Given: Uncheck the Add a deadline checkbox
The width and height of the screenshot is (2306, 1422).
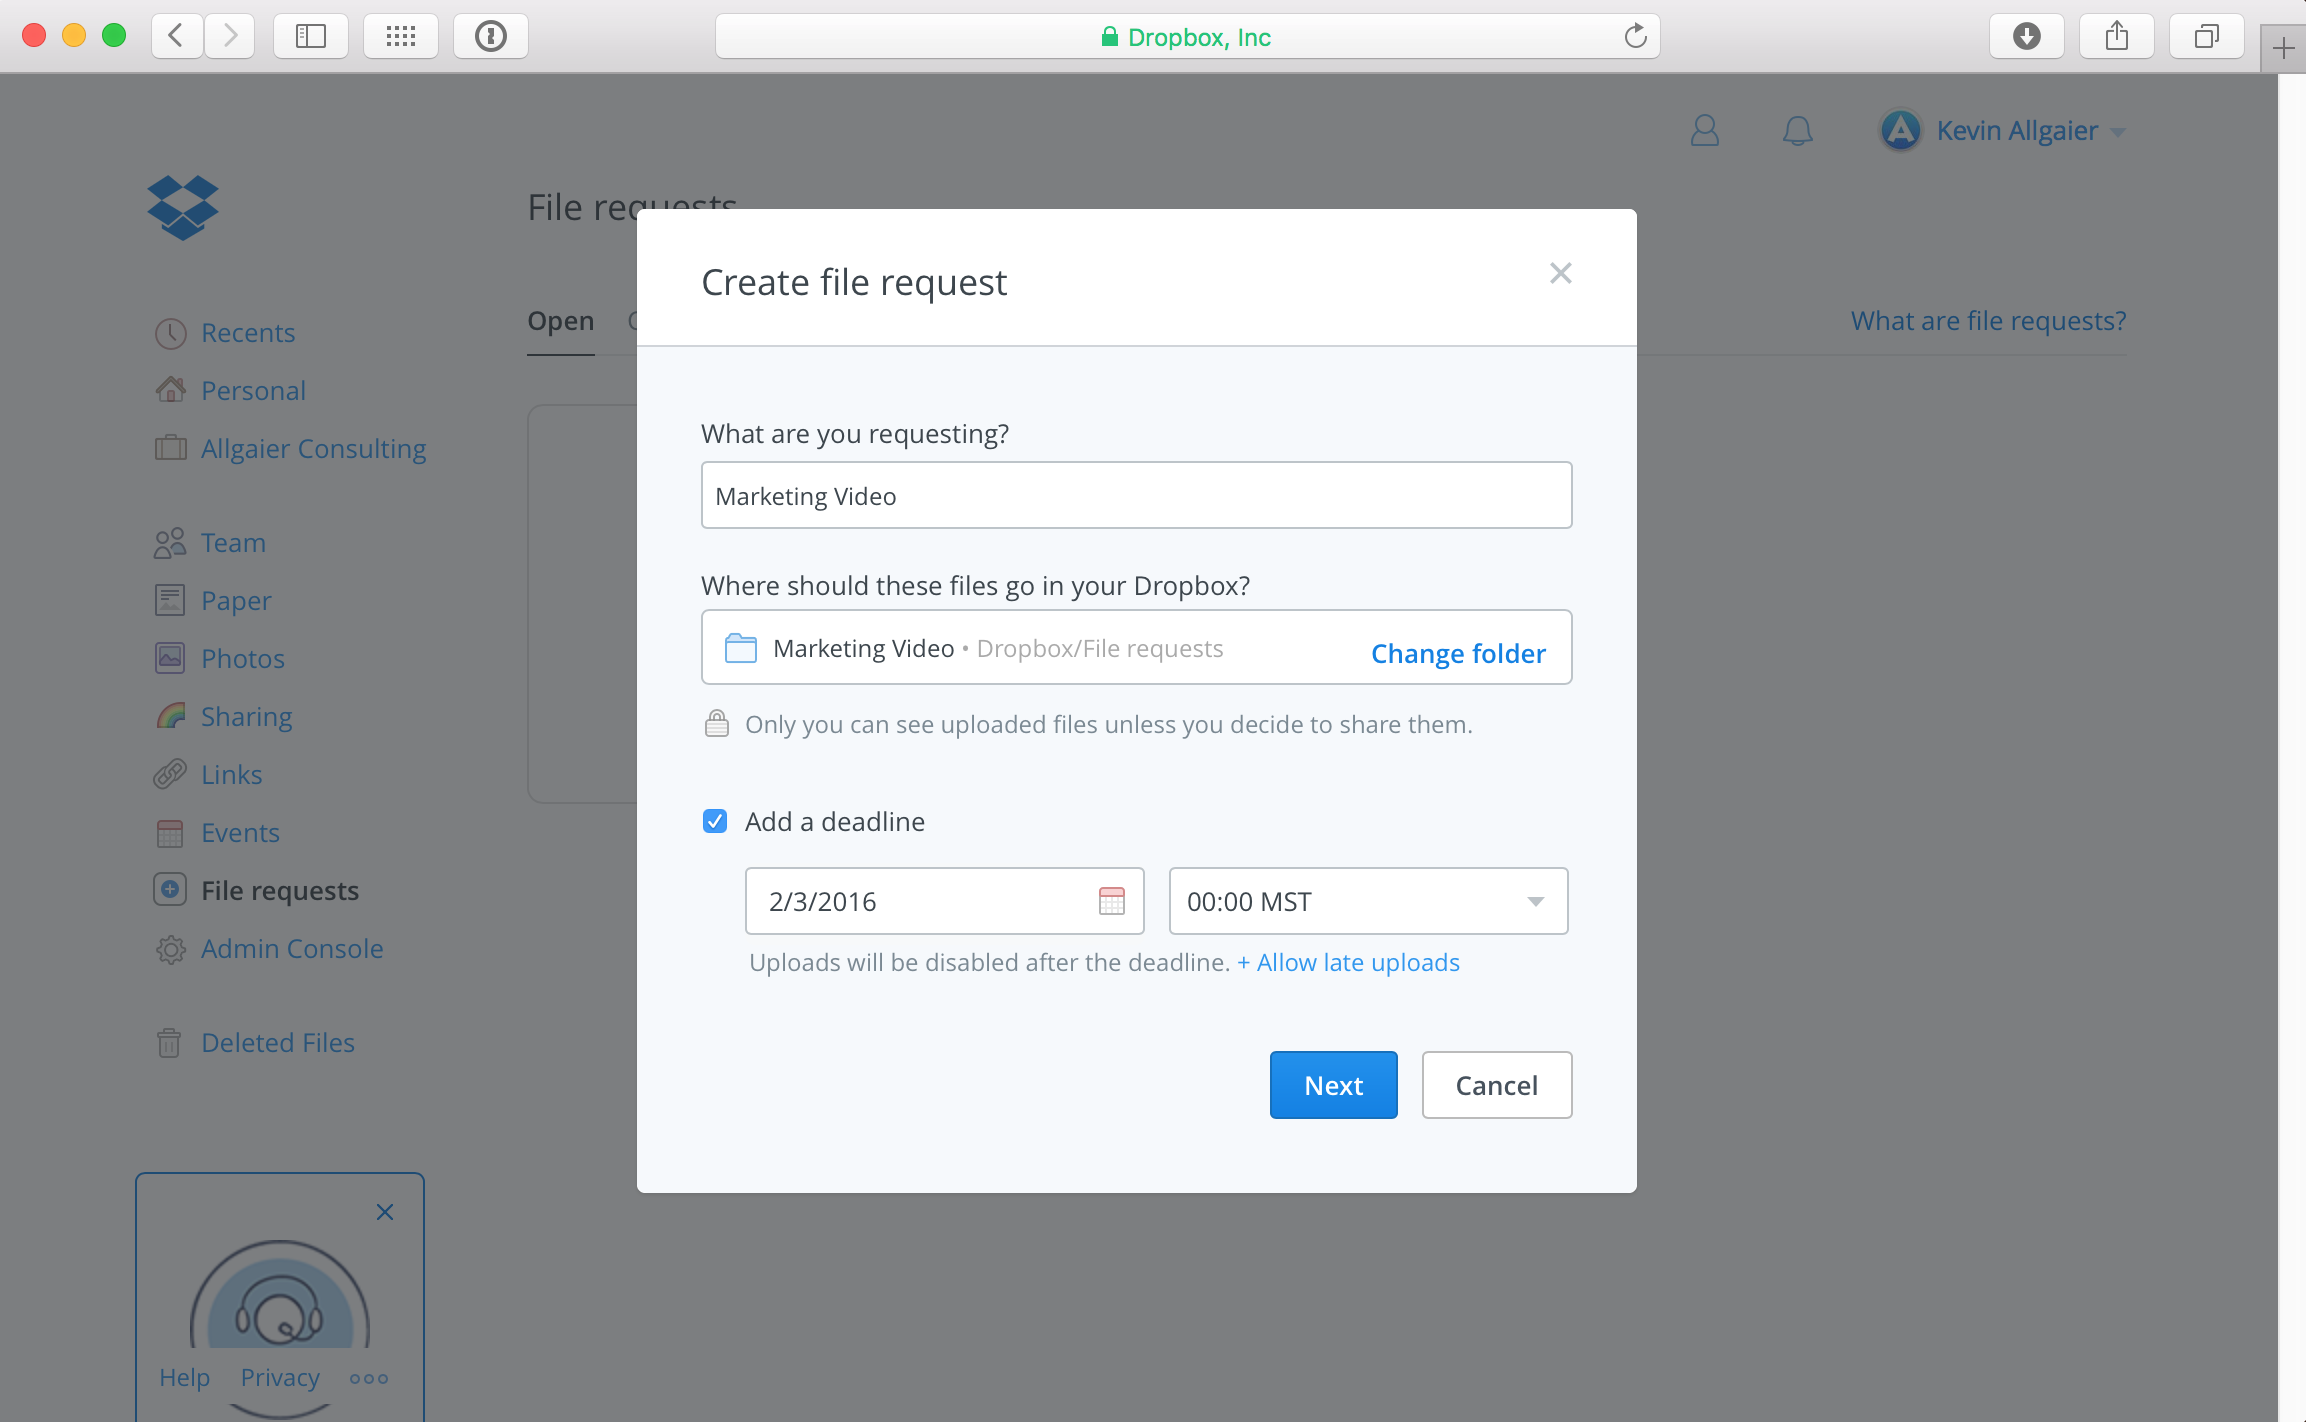Looking at the screenshot, I should pyautogui.click(x=715, y=821).
